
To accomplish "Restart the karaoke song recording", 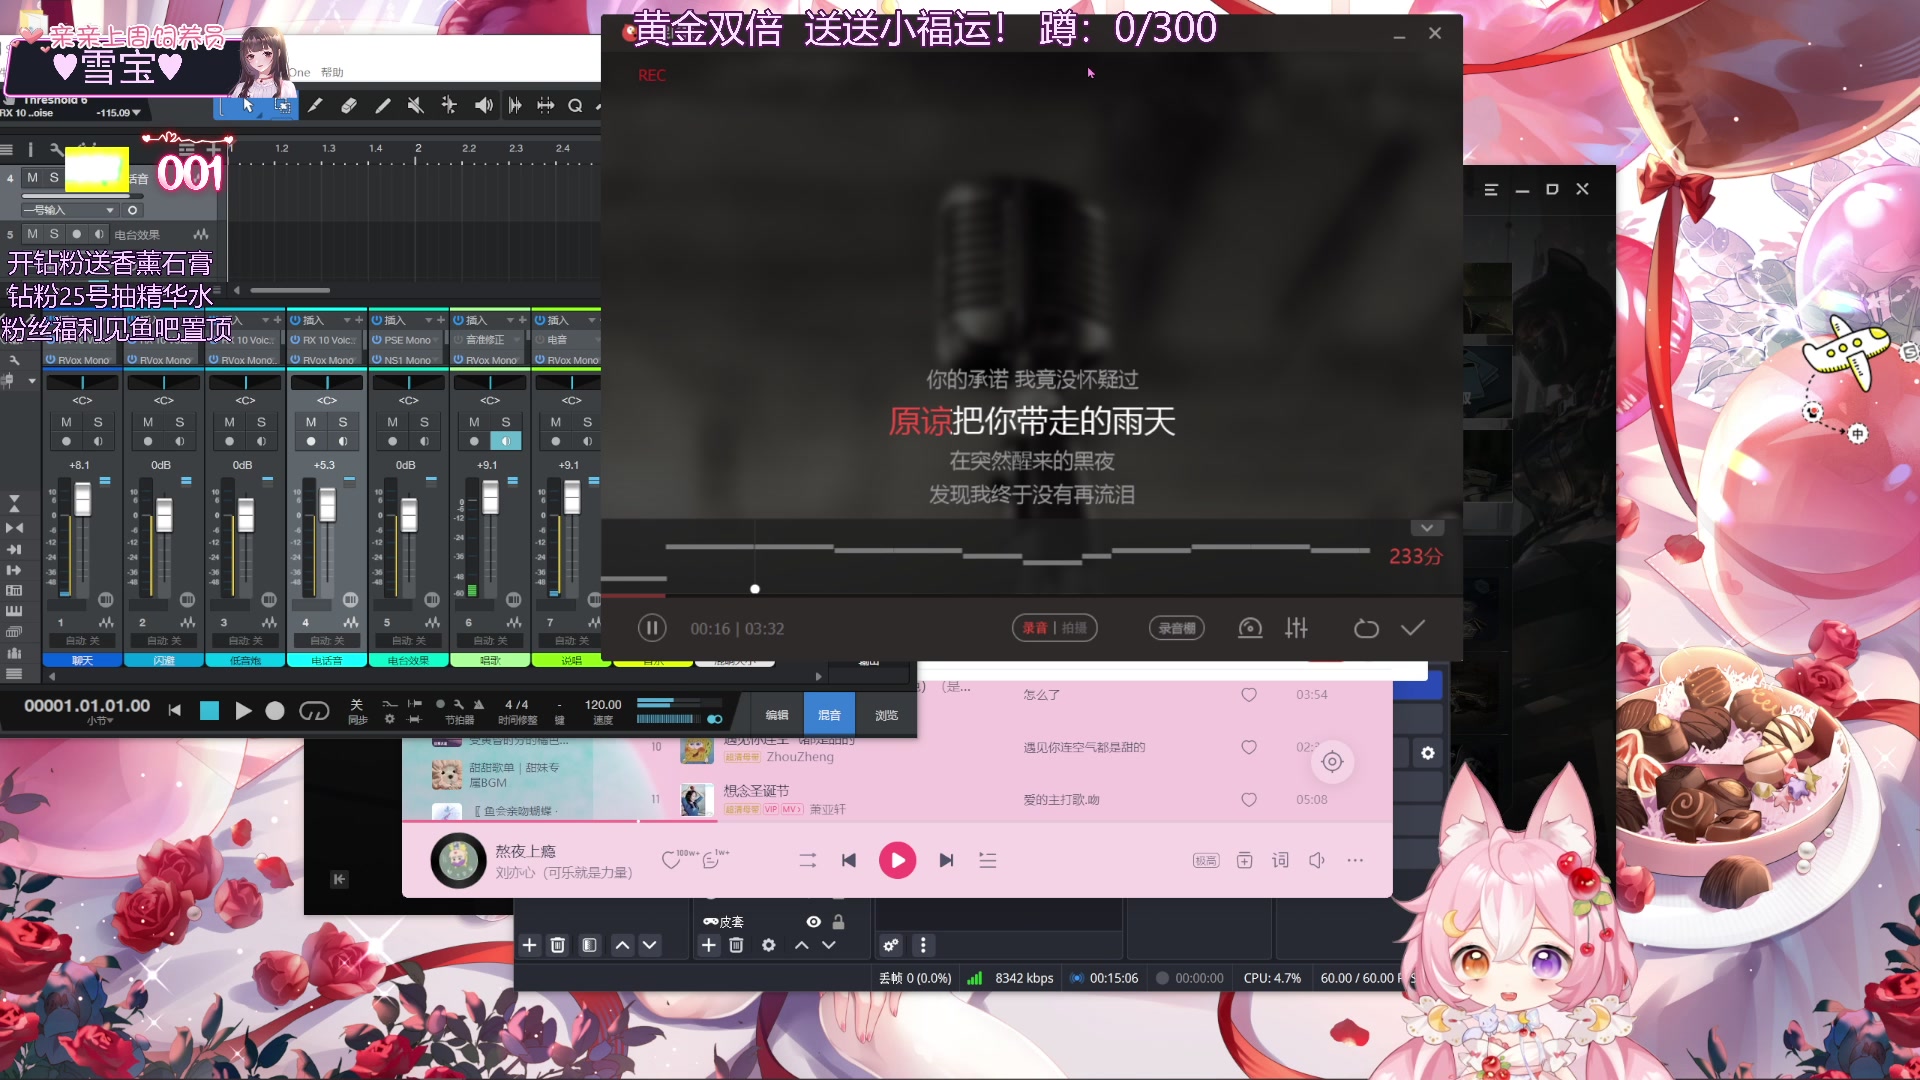I will point(1366,628).
